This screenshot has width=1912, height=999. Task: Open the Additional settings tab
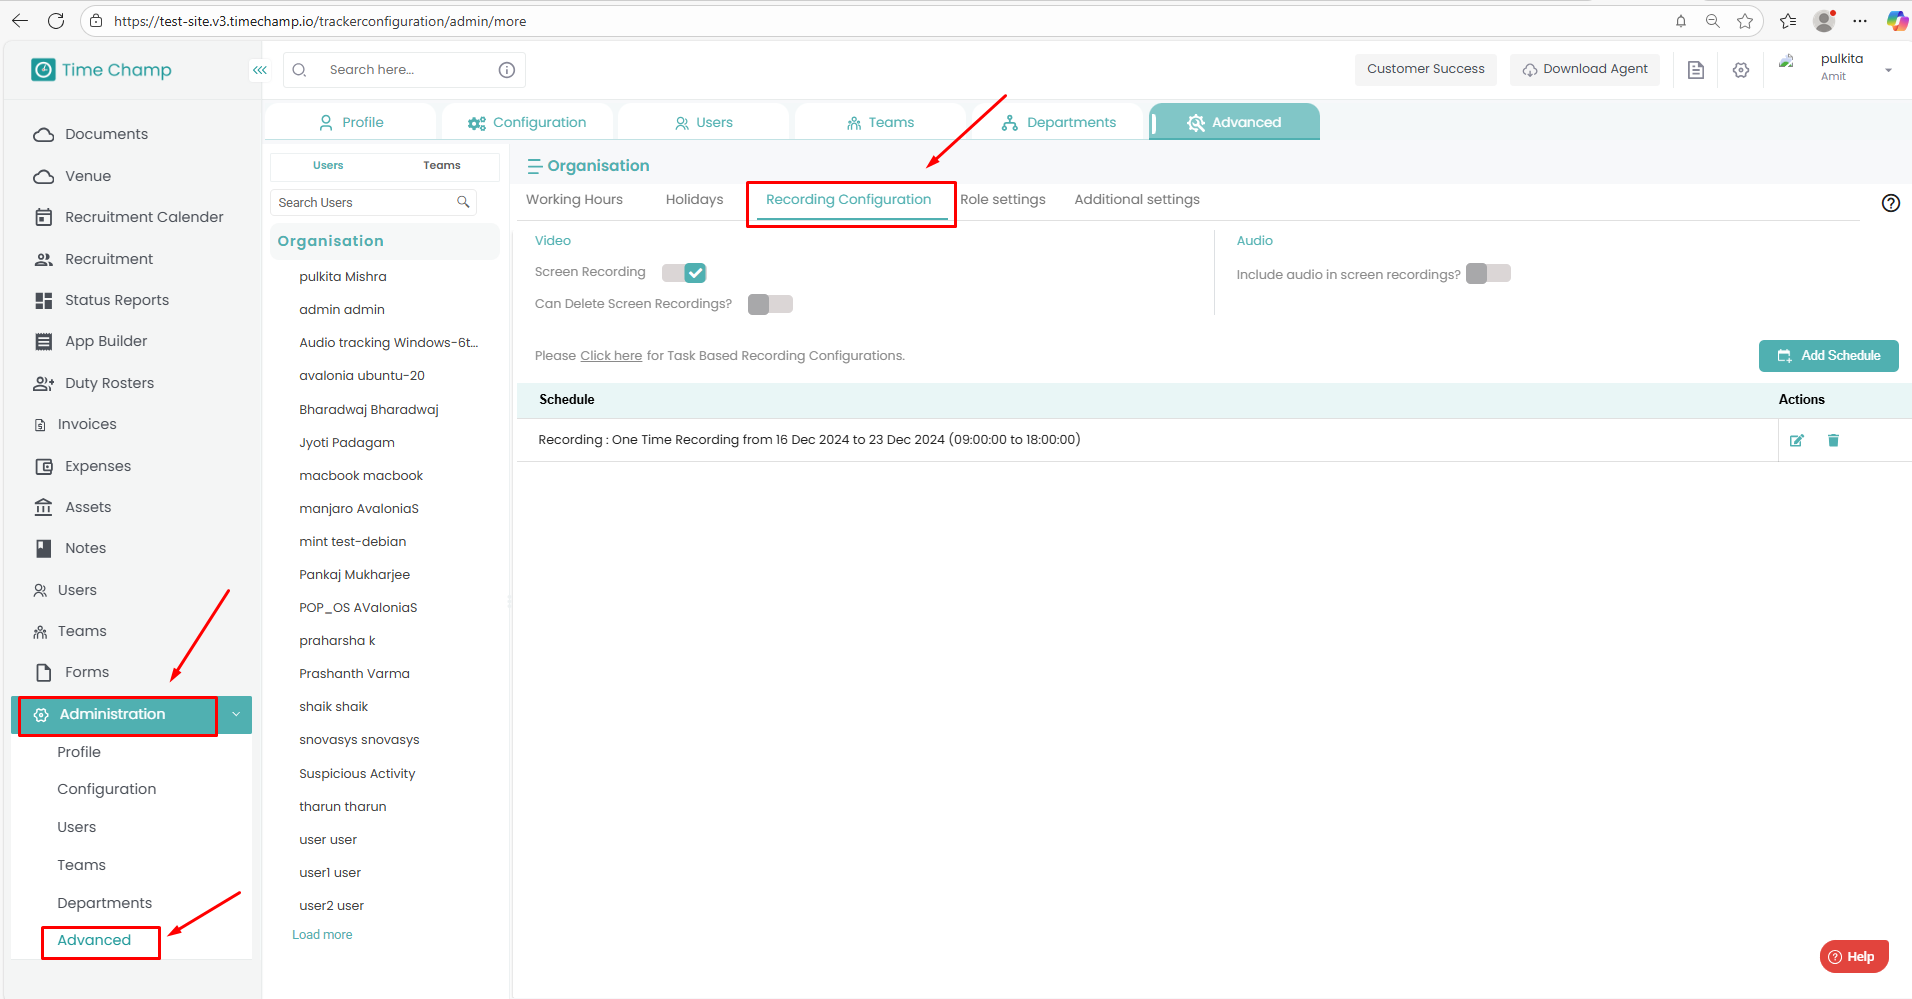click(x=1137, y=200)
